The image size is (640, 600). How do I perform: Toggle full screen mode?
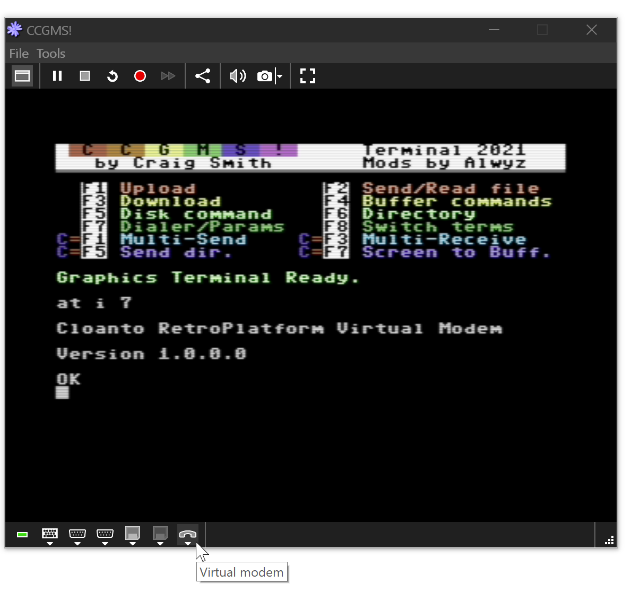308,76
